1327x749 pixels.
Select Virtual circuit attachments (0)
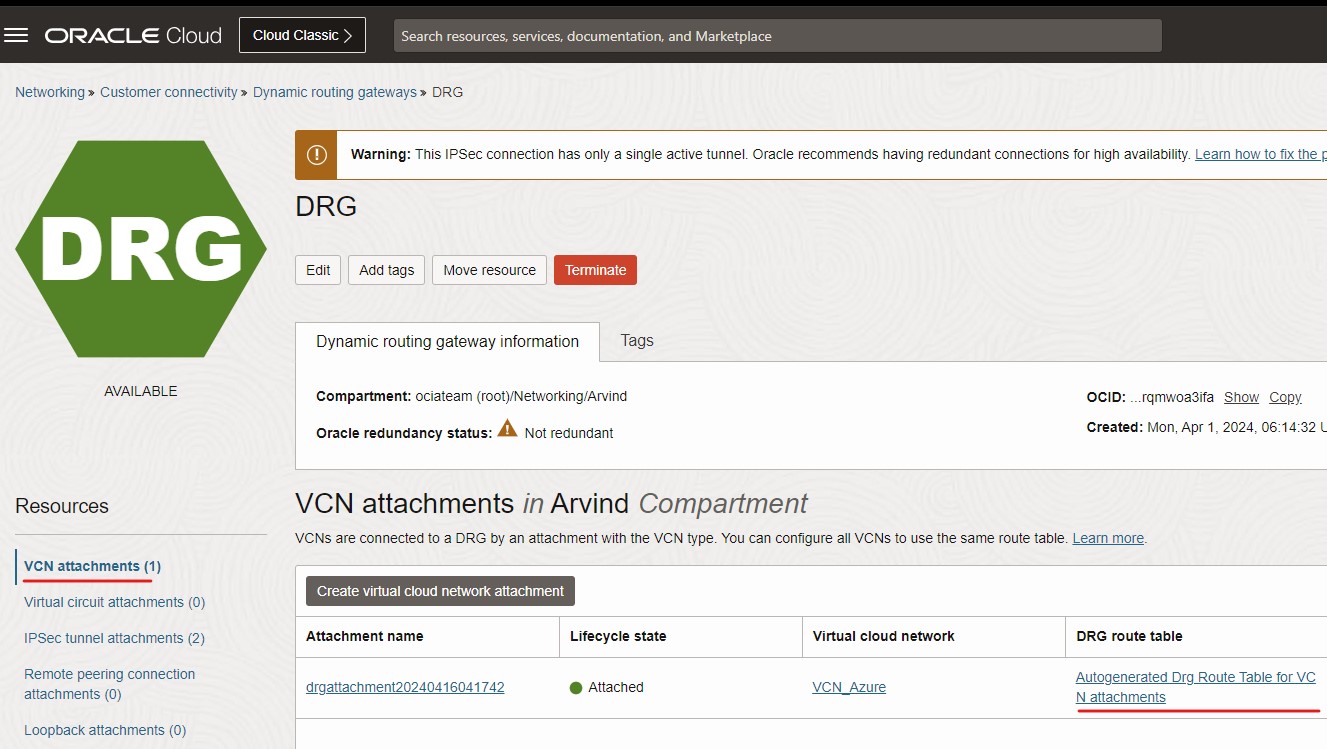click(114, 602)
